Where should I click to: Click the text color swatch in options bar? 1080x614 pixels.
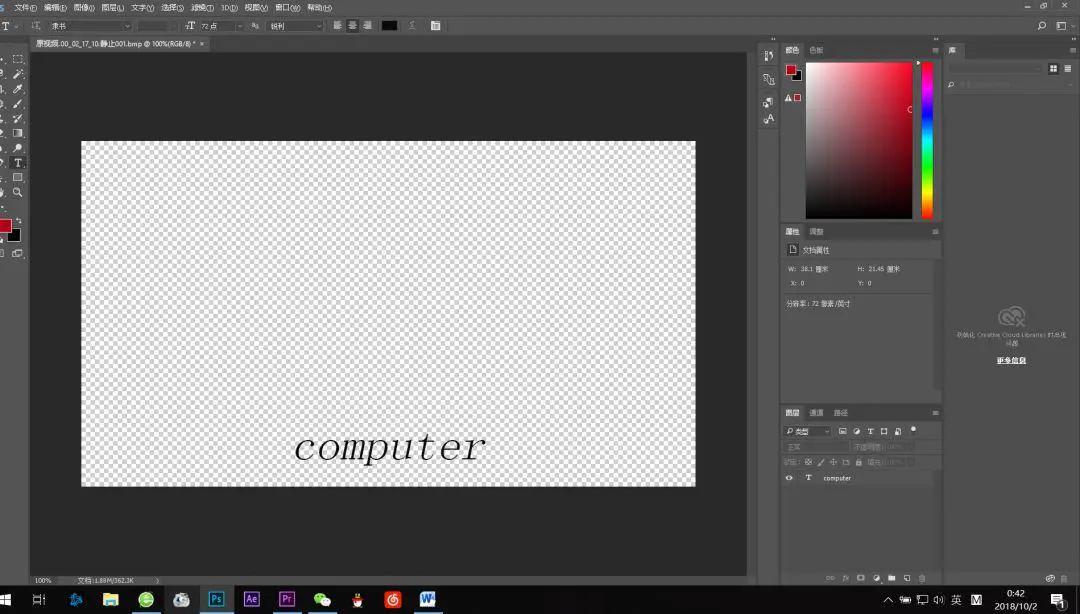click(389, 26)
